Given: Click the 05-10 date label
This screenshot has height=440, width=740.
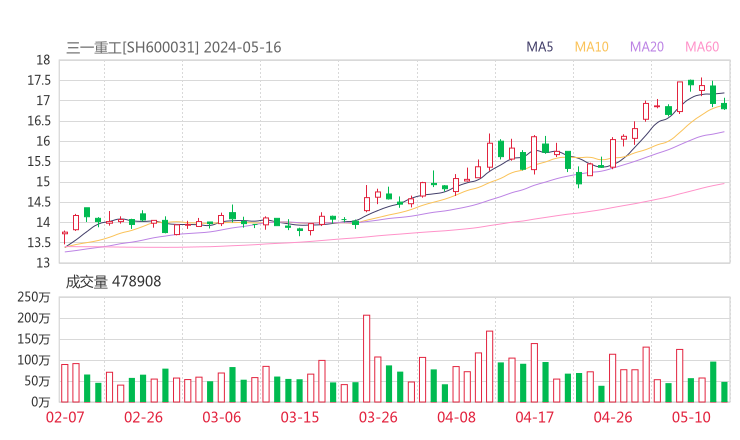Looking at the screenshot, I should click(x=691, y=417).
